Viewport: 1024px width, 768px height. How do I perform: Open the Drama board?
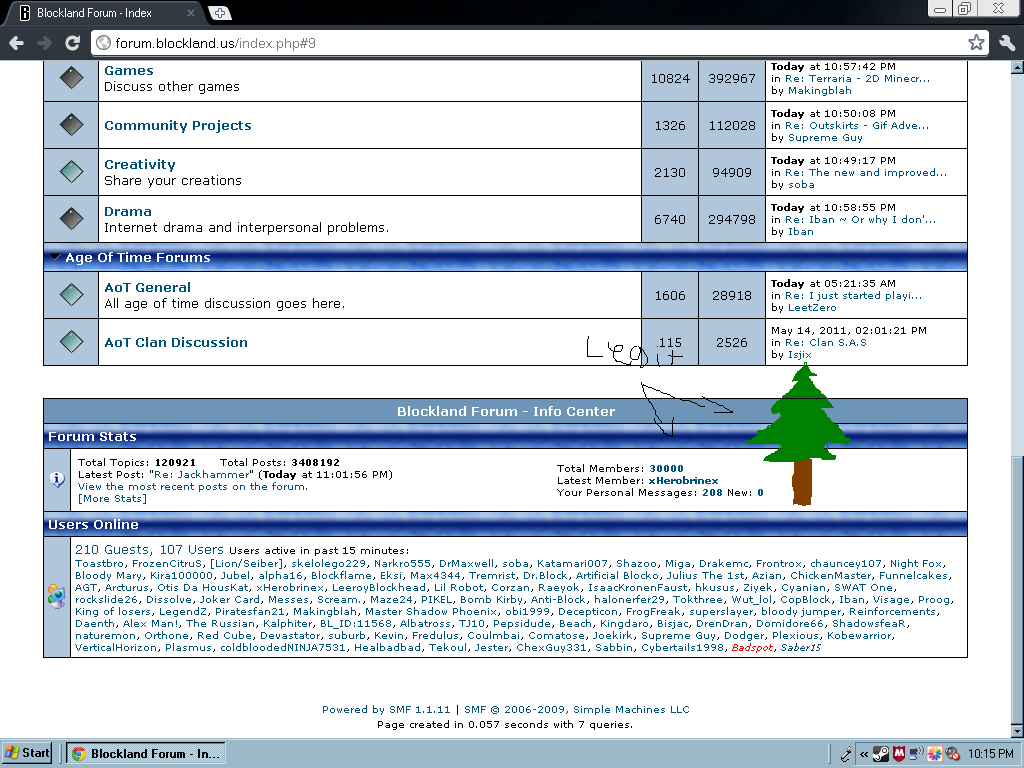pos(128,212)
